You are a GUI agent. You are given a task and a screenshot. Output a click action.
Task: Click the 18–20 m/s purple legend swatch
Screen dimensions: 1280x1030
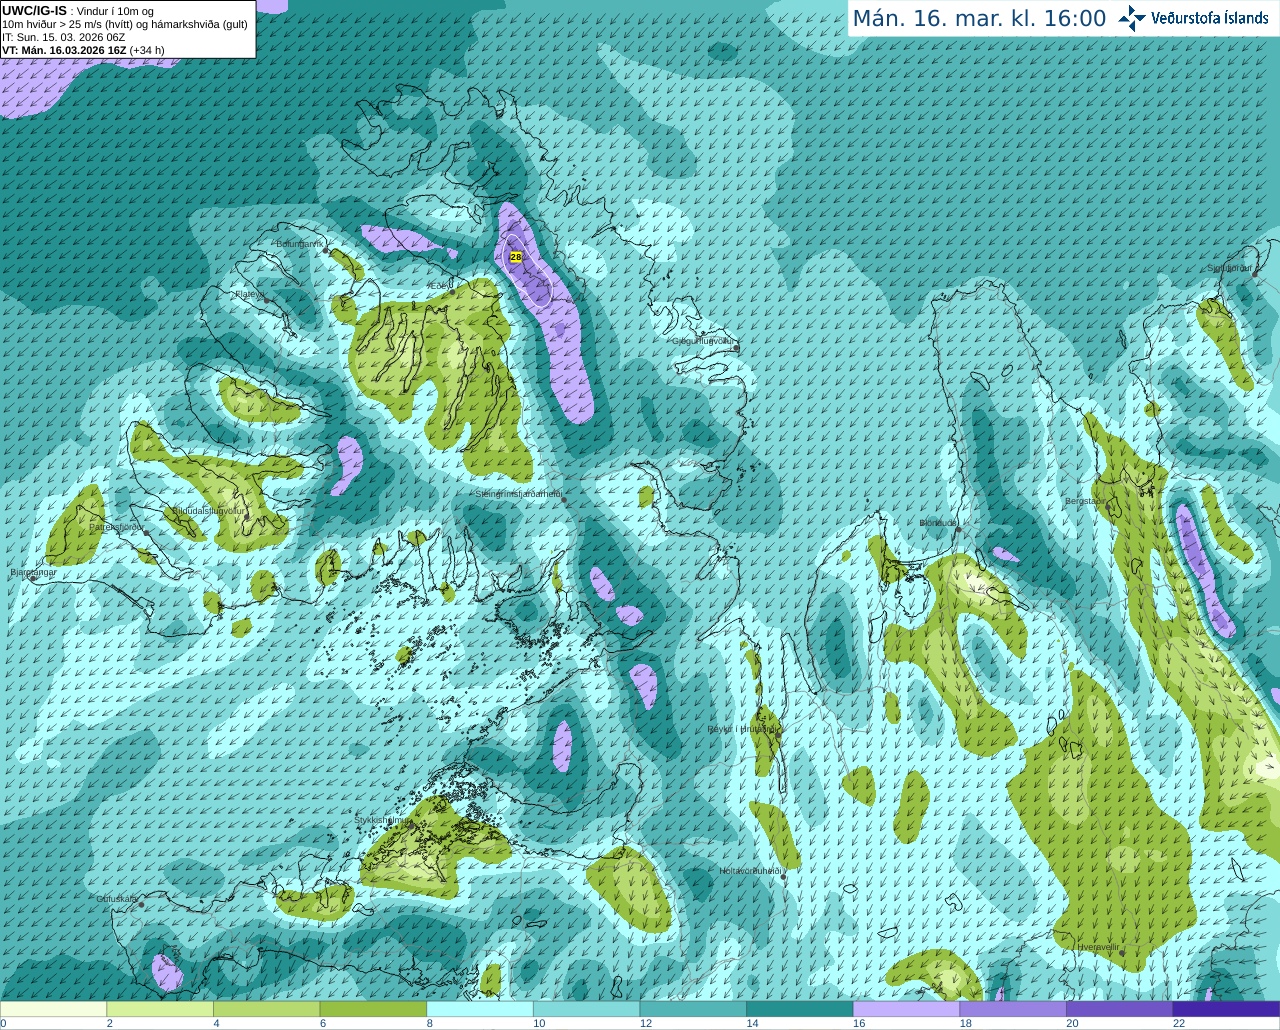coord(1013,1009)
